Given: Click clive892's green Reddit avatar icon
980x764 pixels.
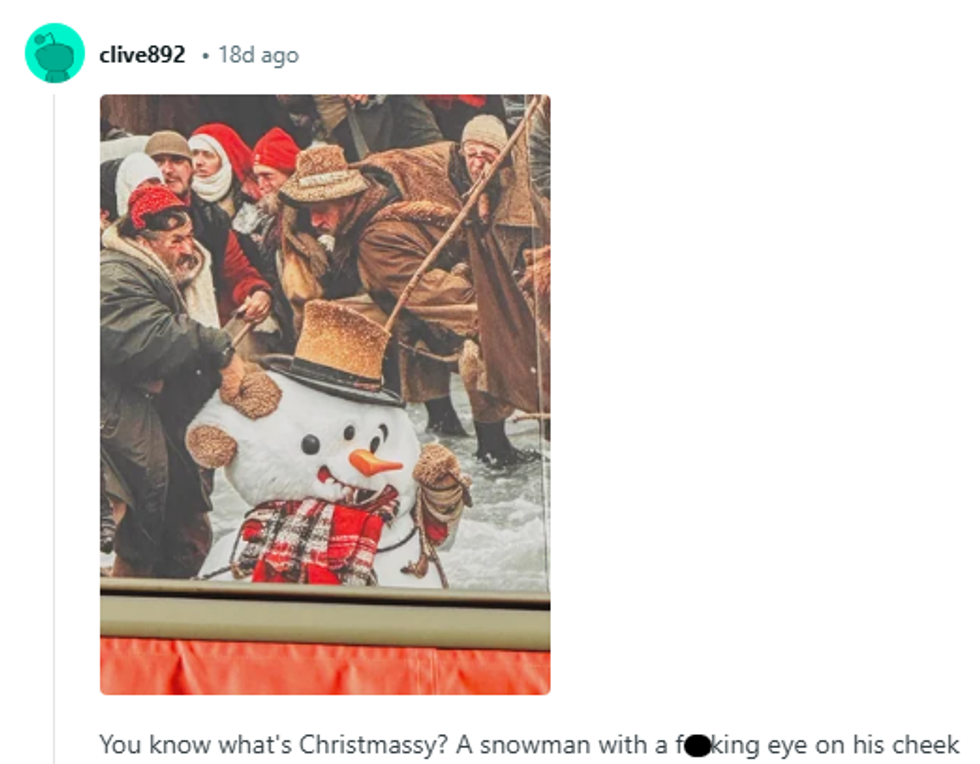Looking at the screenshot, I should pos(55,53).
